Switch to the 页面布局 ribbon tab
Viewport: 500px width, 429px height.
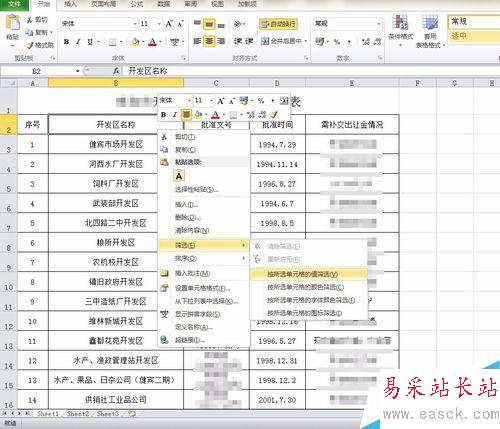coord(103,4)
